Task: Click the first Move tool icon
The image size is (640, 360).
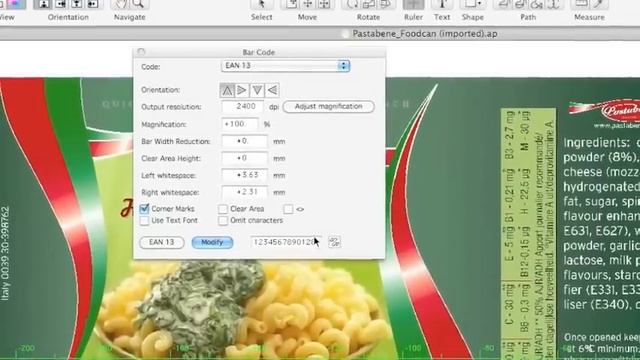Action: [291, 4]
